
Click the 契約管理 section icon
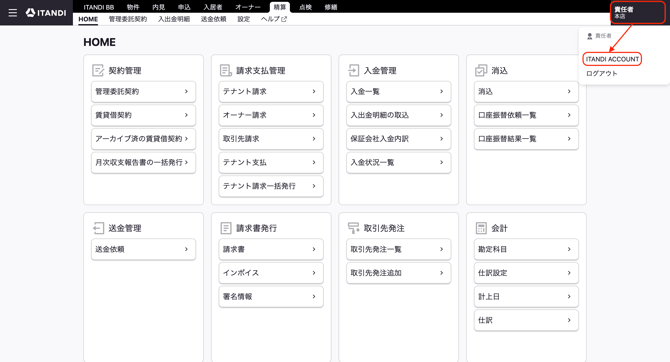click(98, 71)
